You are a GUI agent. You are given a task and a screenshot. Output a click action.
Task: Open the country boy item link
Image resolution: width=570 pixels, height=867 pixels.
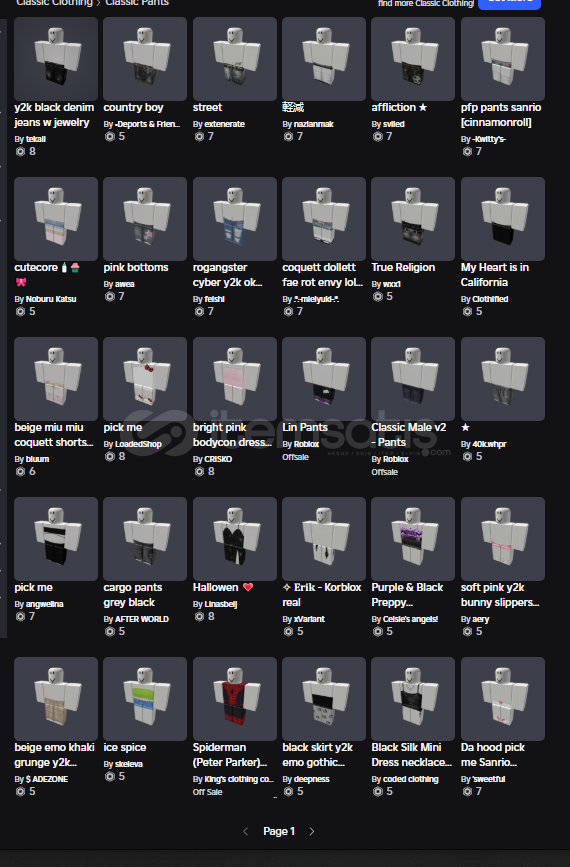133,107
